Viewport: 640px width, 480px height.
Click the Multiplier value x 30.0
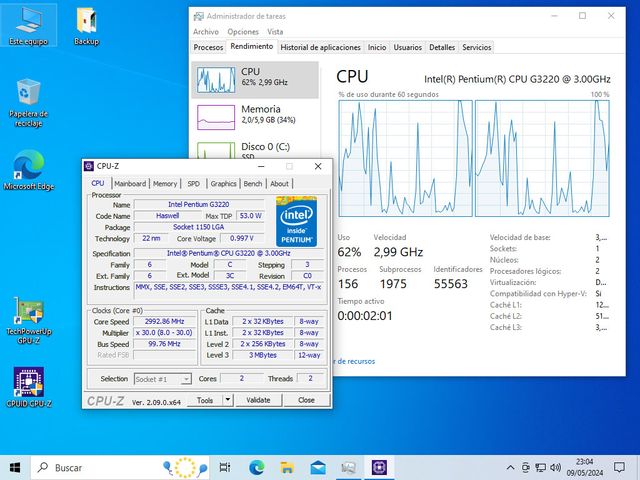[x=164, y=333]
